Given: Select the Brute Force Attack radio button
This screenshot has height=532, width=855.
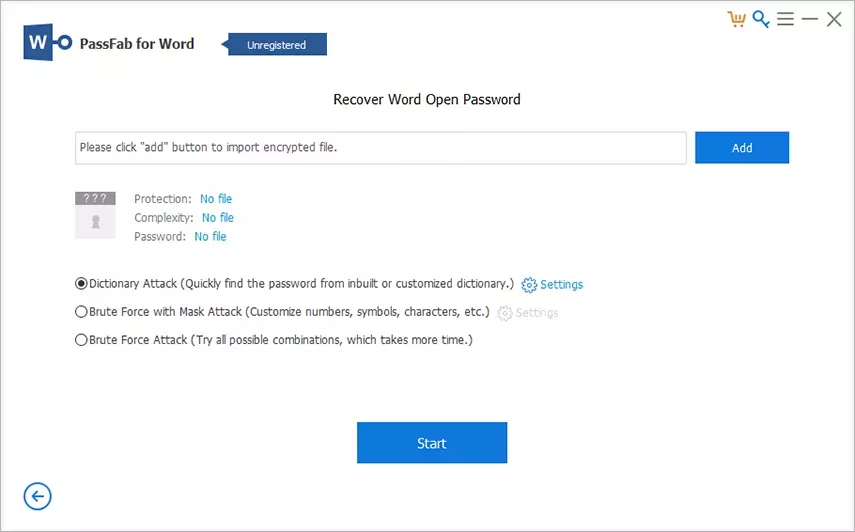Looking at the screenshot, I should click(x=82, y=340).
